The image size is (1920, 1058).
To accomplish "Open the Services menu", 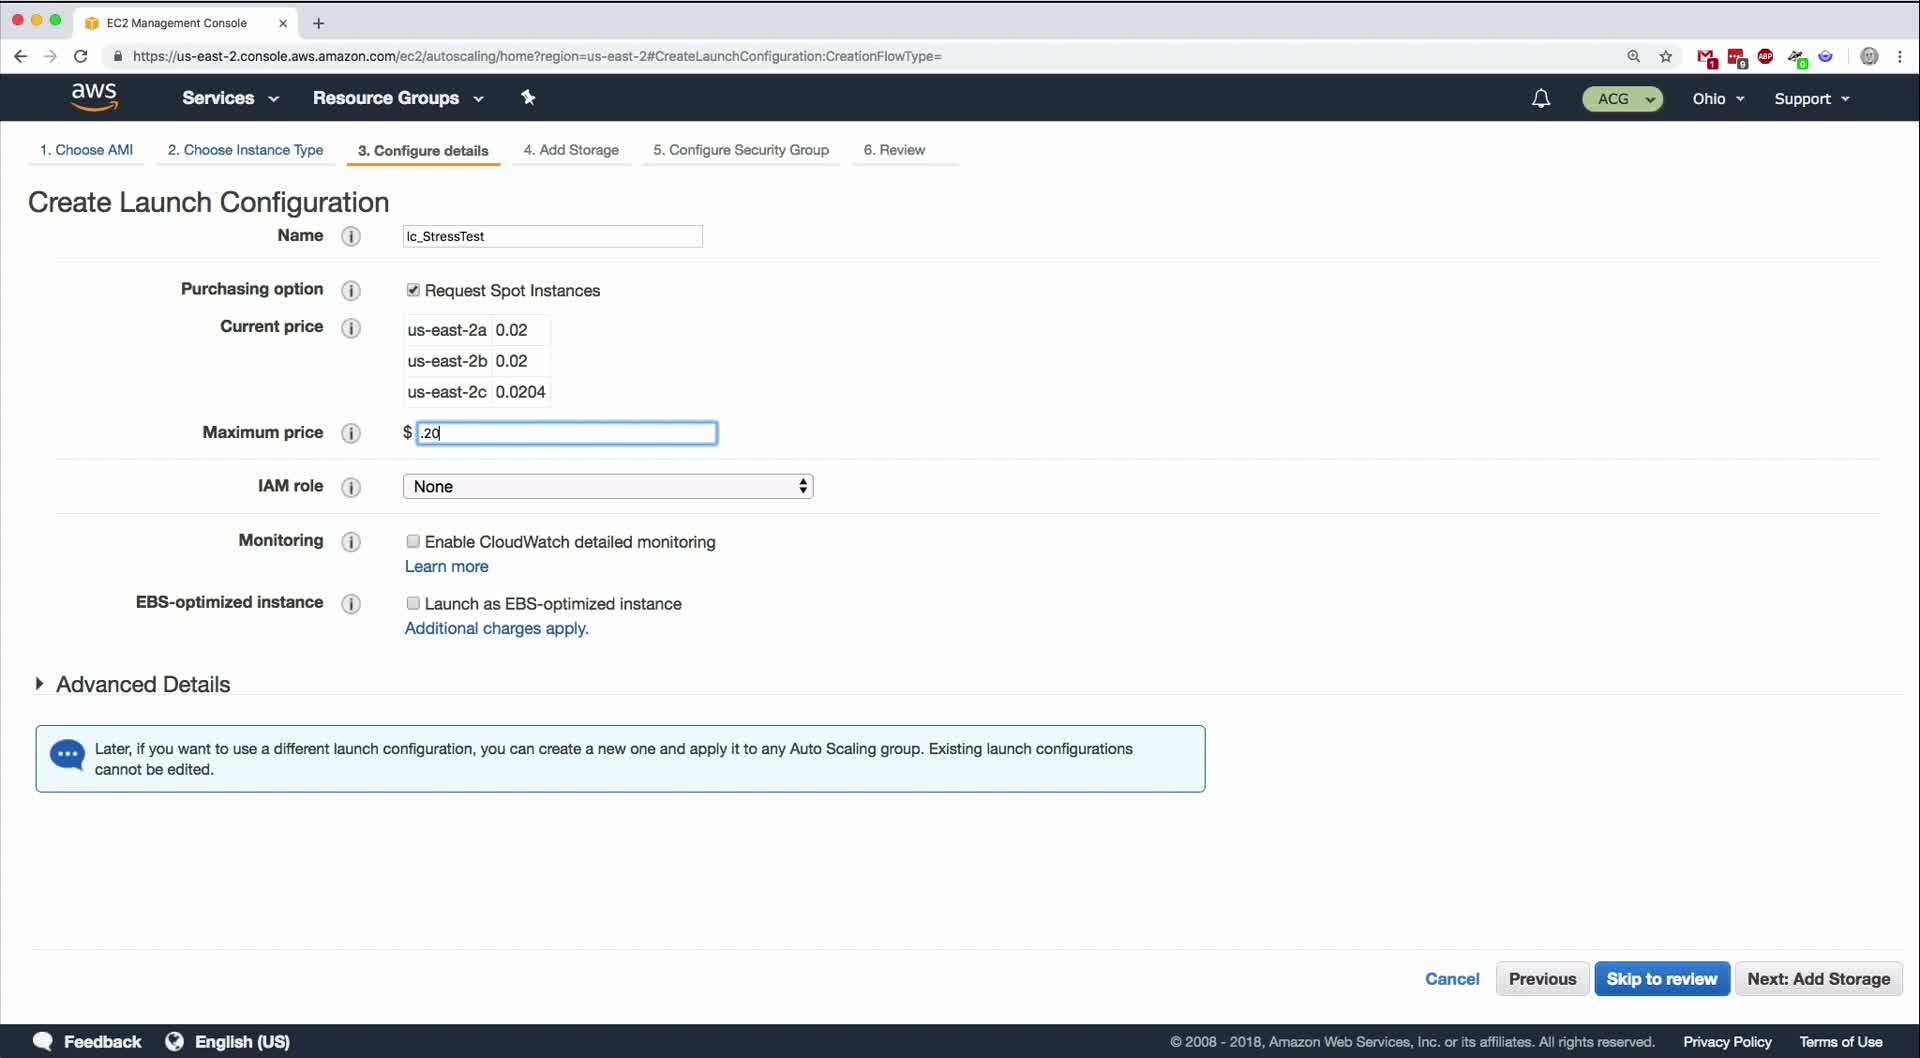I will click(x=230, y=98).
